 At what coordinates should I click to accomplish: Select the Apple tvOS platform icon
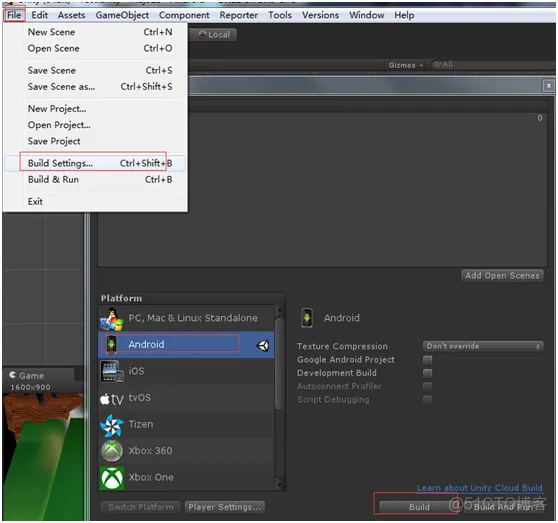(112, 399)
